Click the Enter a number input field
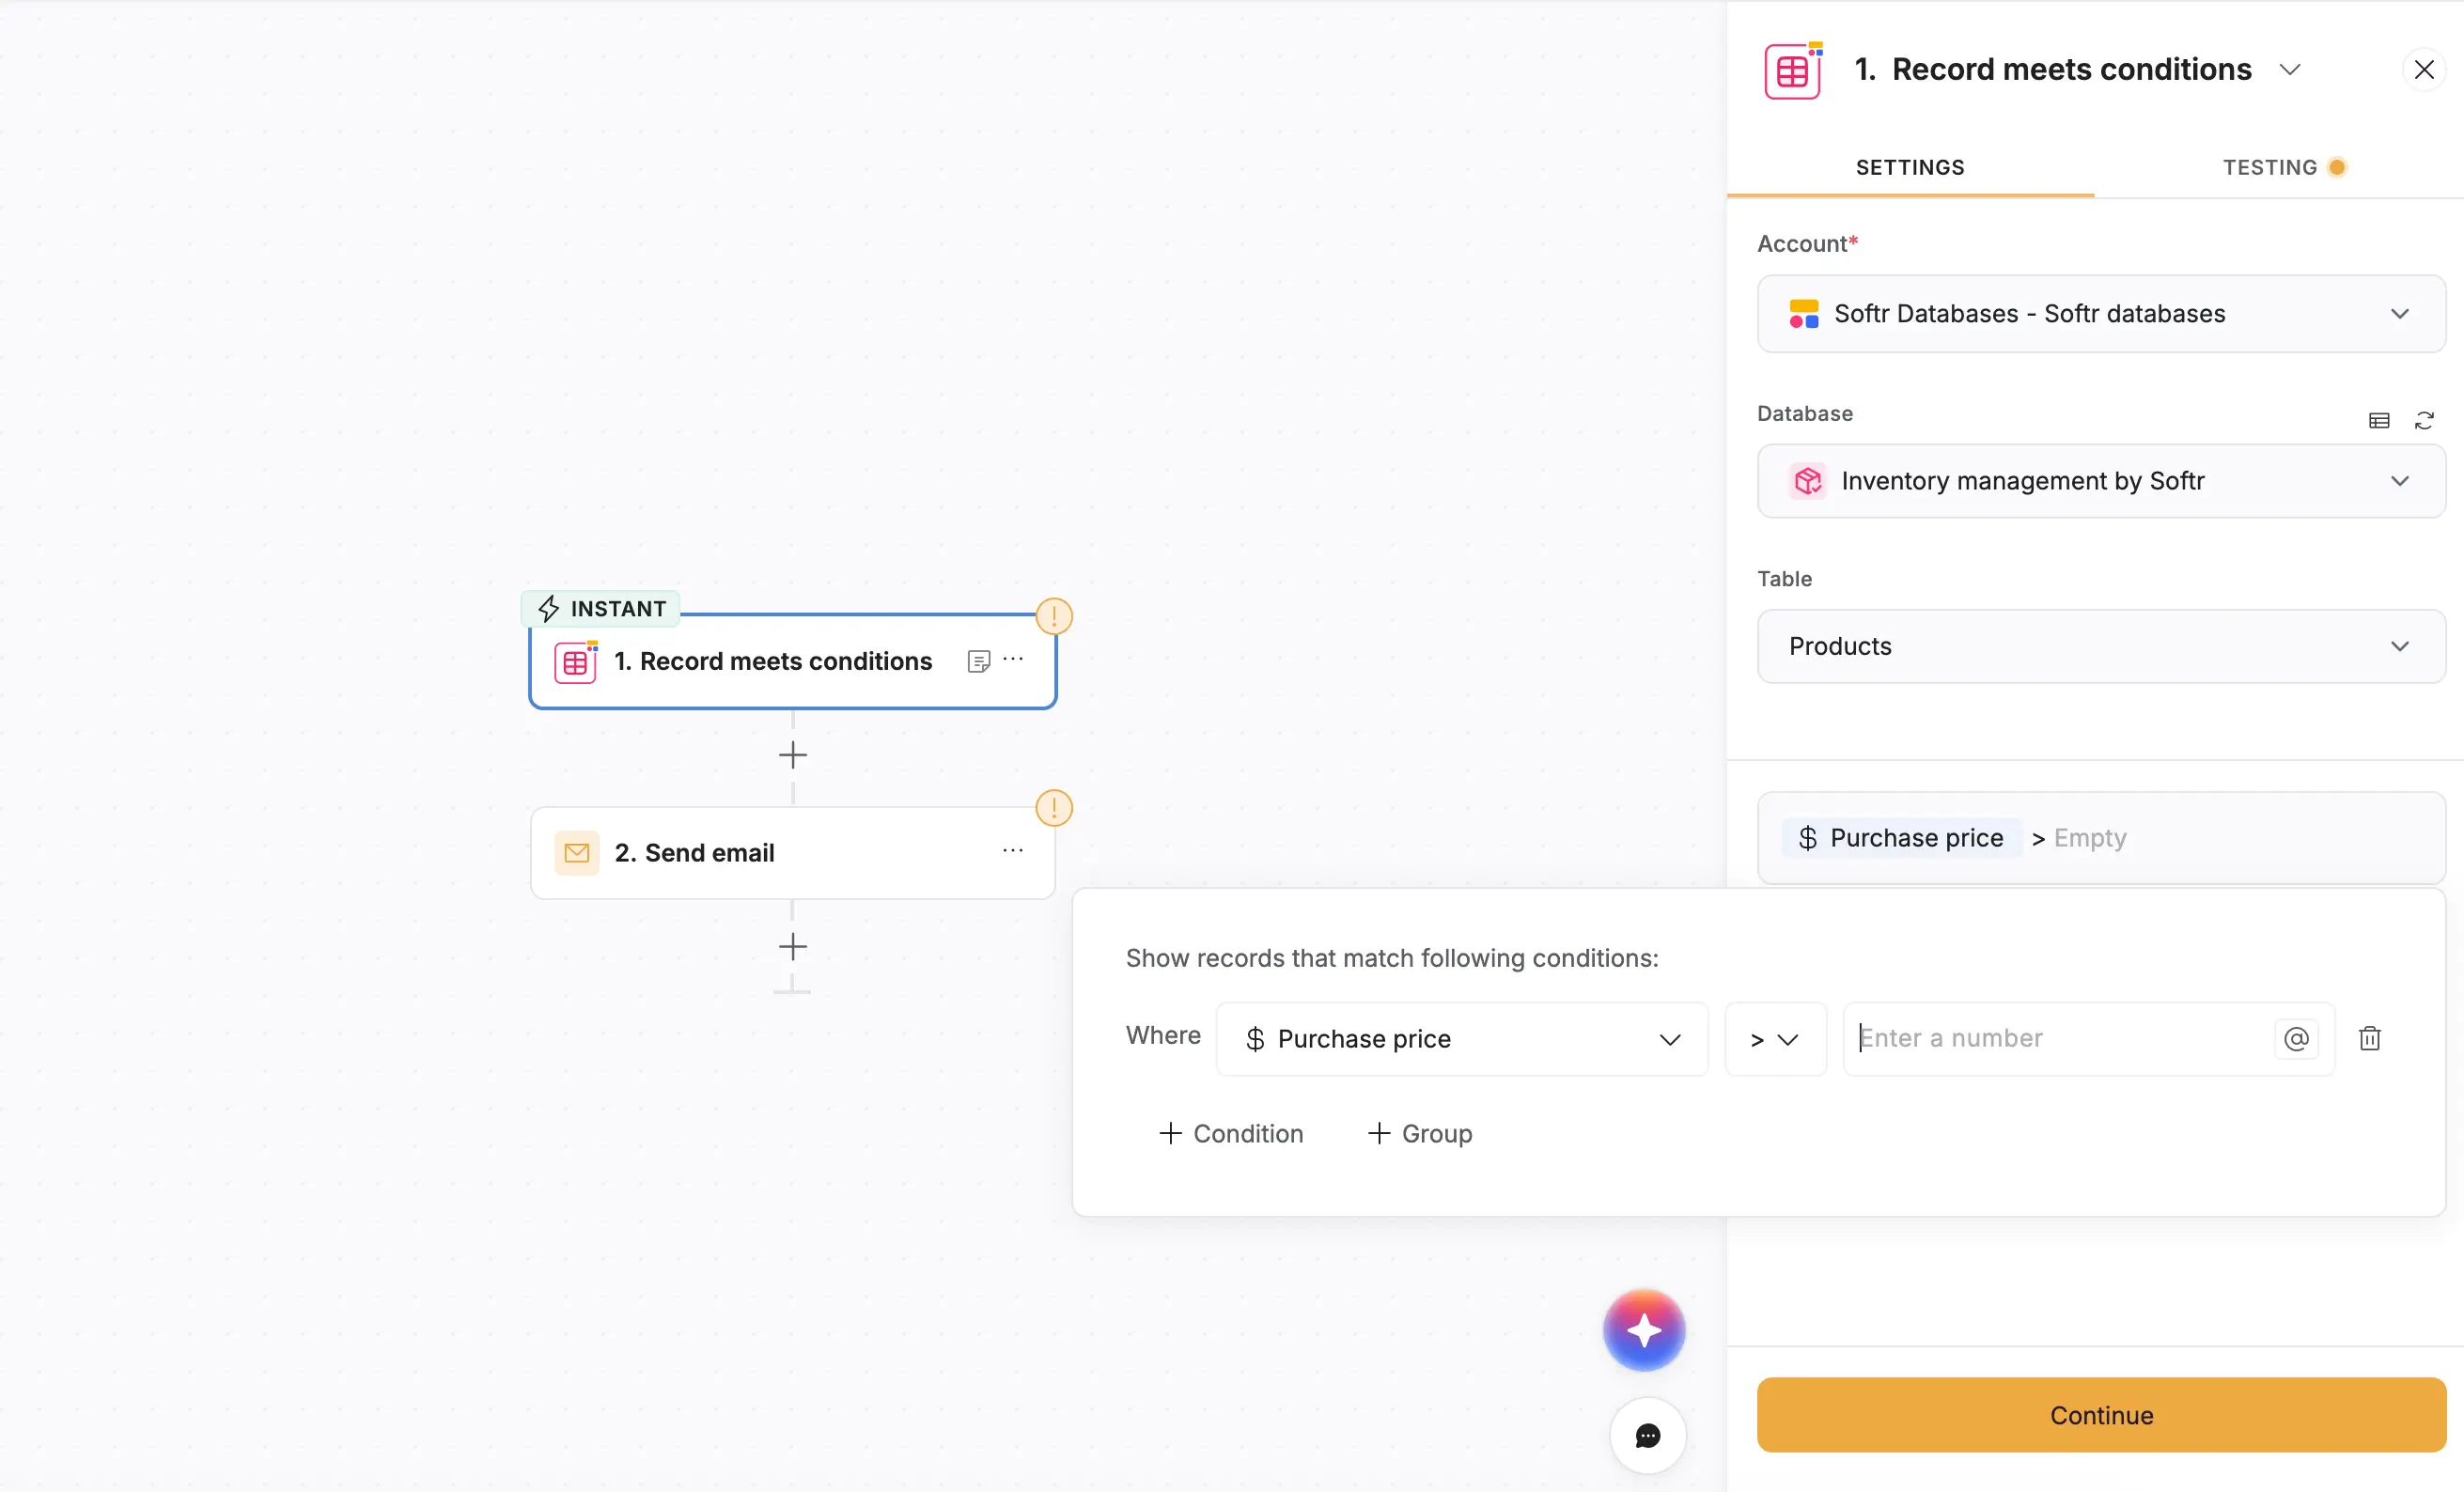Screen dimensions: 2464x1492 [2050, 1038]
